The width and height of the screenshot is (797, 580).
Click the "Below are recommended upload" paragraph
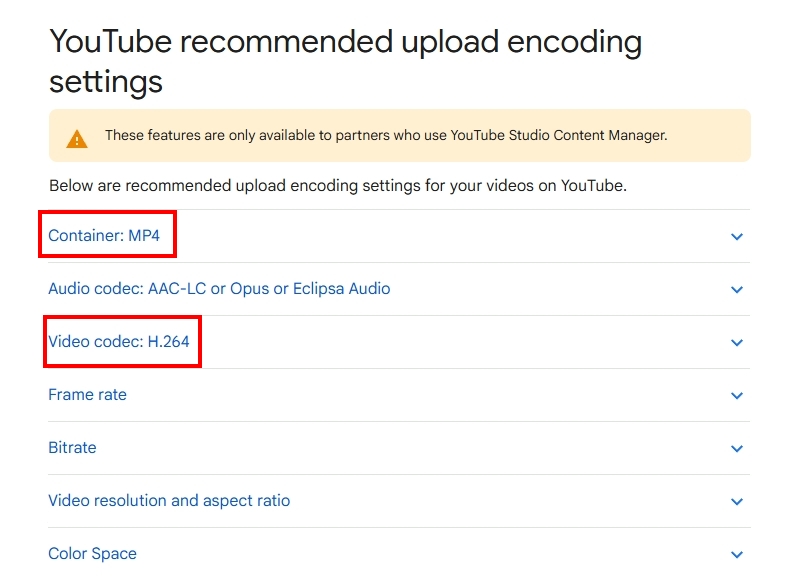[337, 186]
